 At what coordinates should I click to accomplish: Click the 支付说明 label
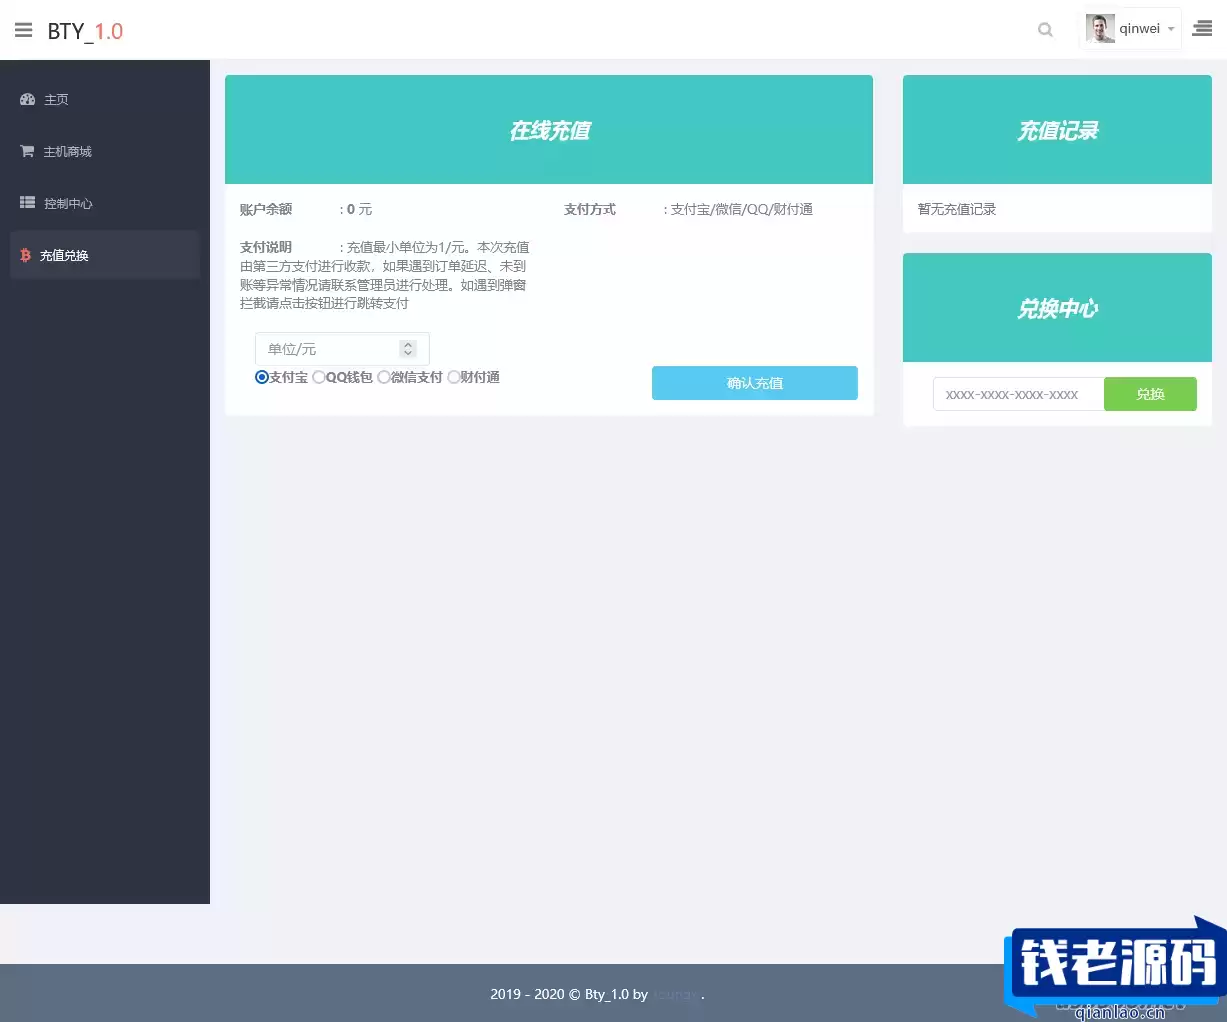coord(266,247)
